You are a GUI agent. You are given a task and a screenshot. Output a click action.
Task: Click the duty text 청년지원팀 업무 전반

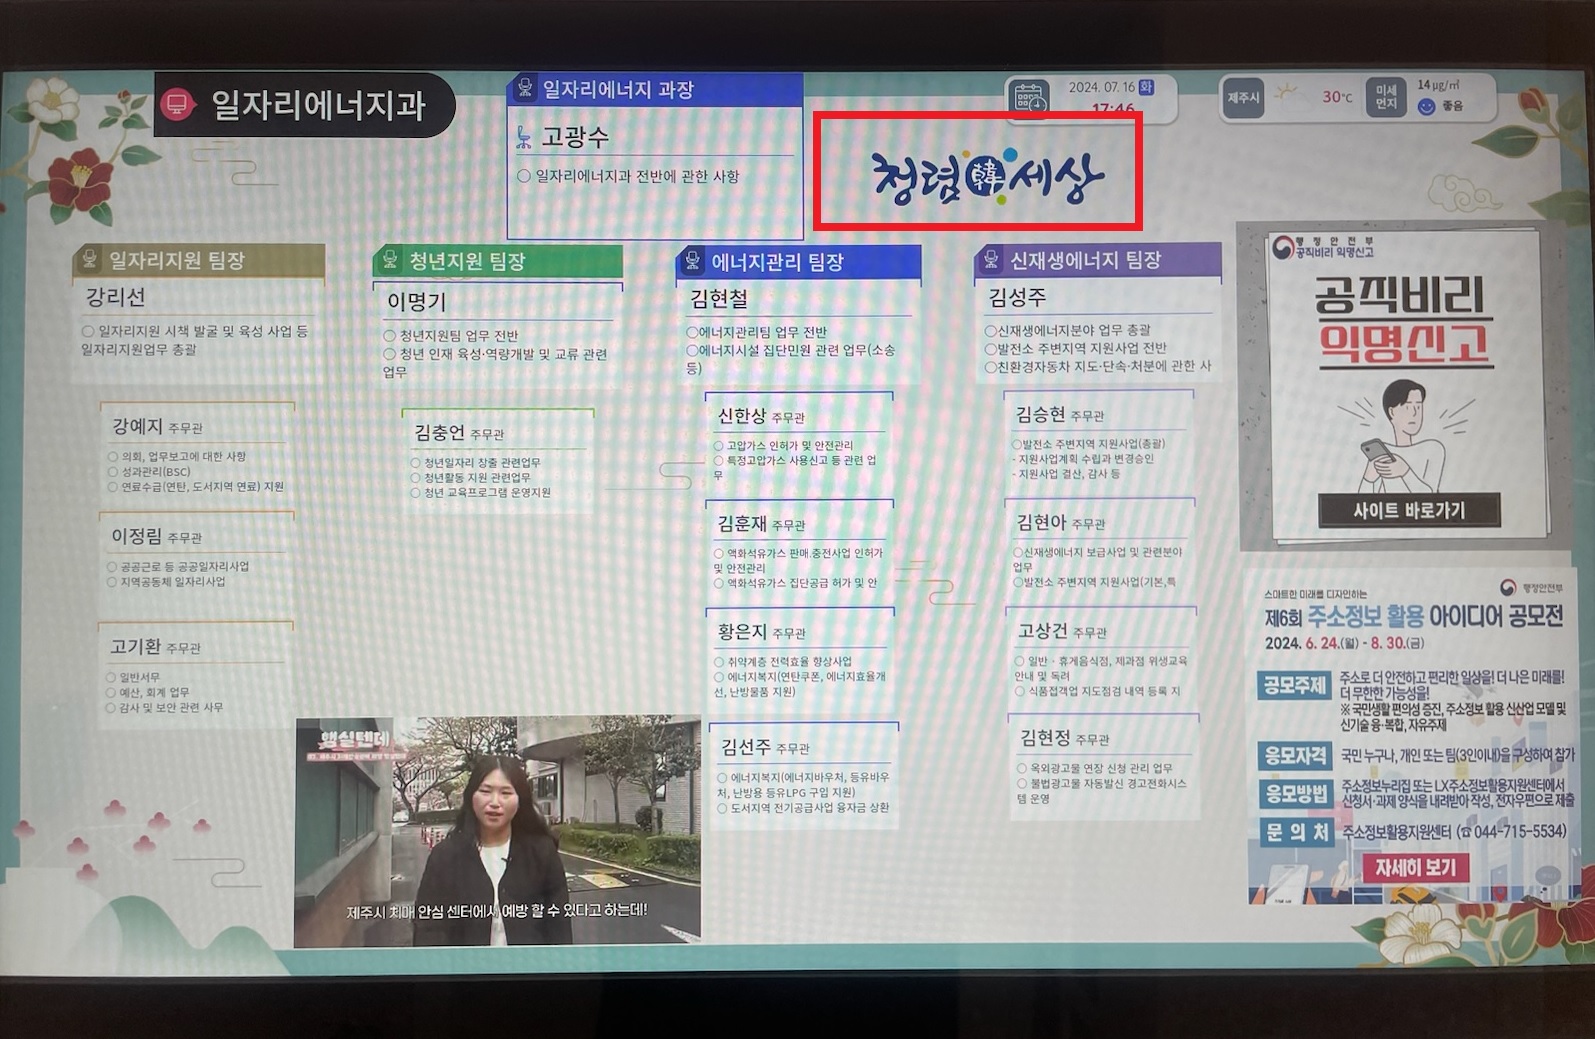click(458, 335)
